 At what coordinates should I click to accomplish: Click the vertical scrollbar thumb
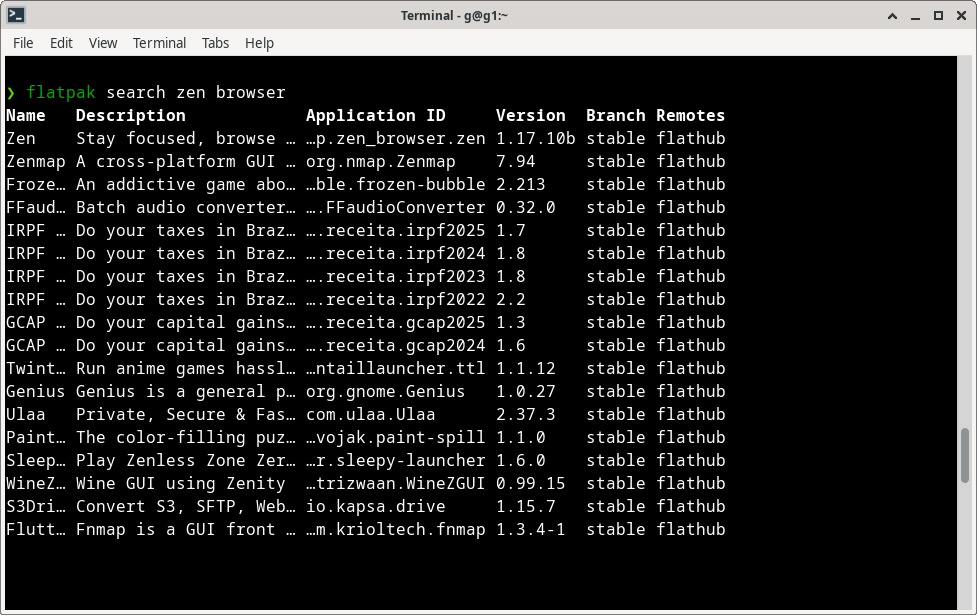(965, 455)
